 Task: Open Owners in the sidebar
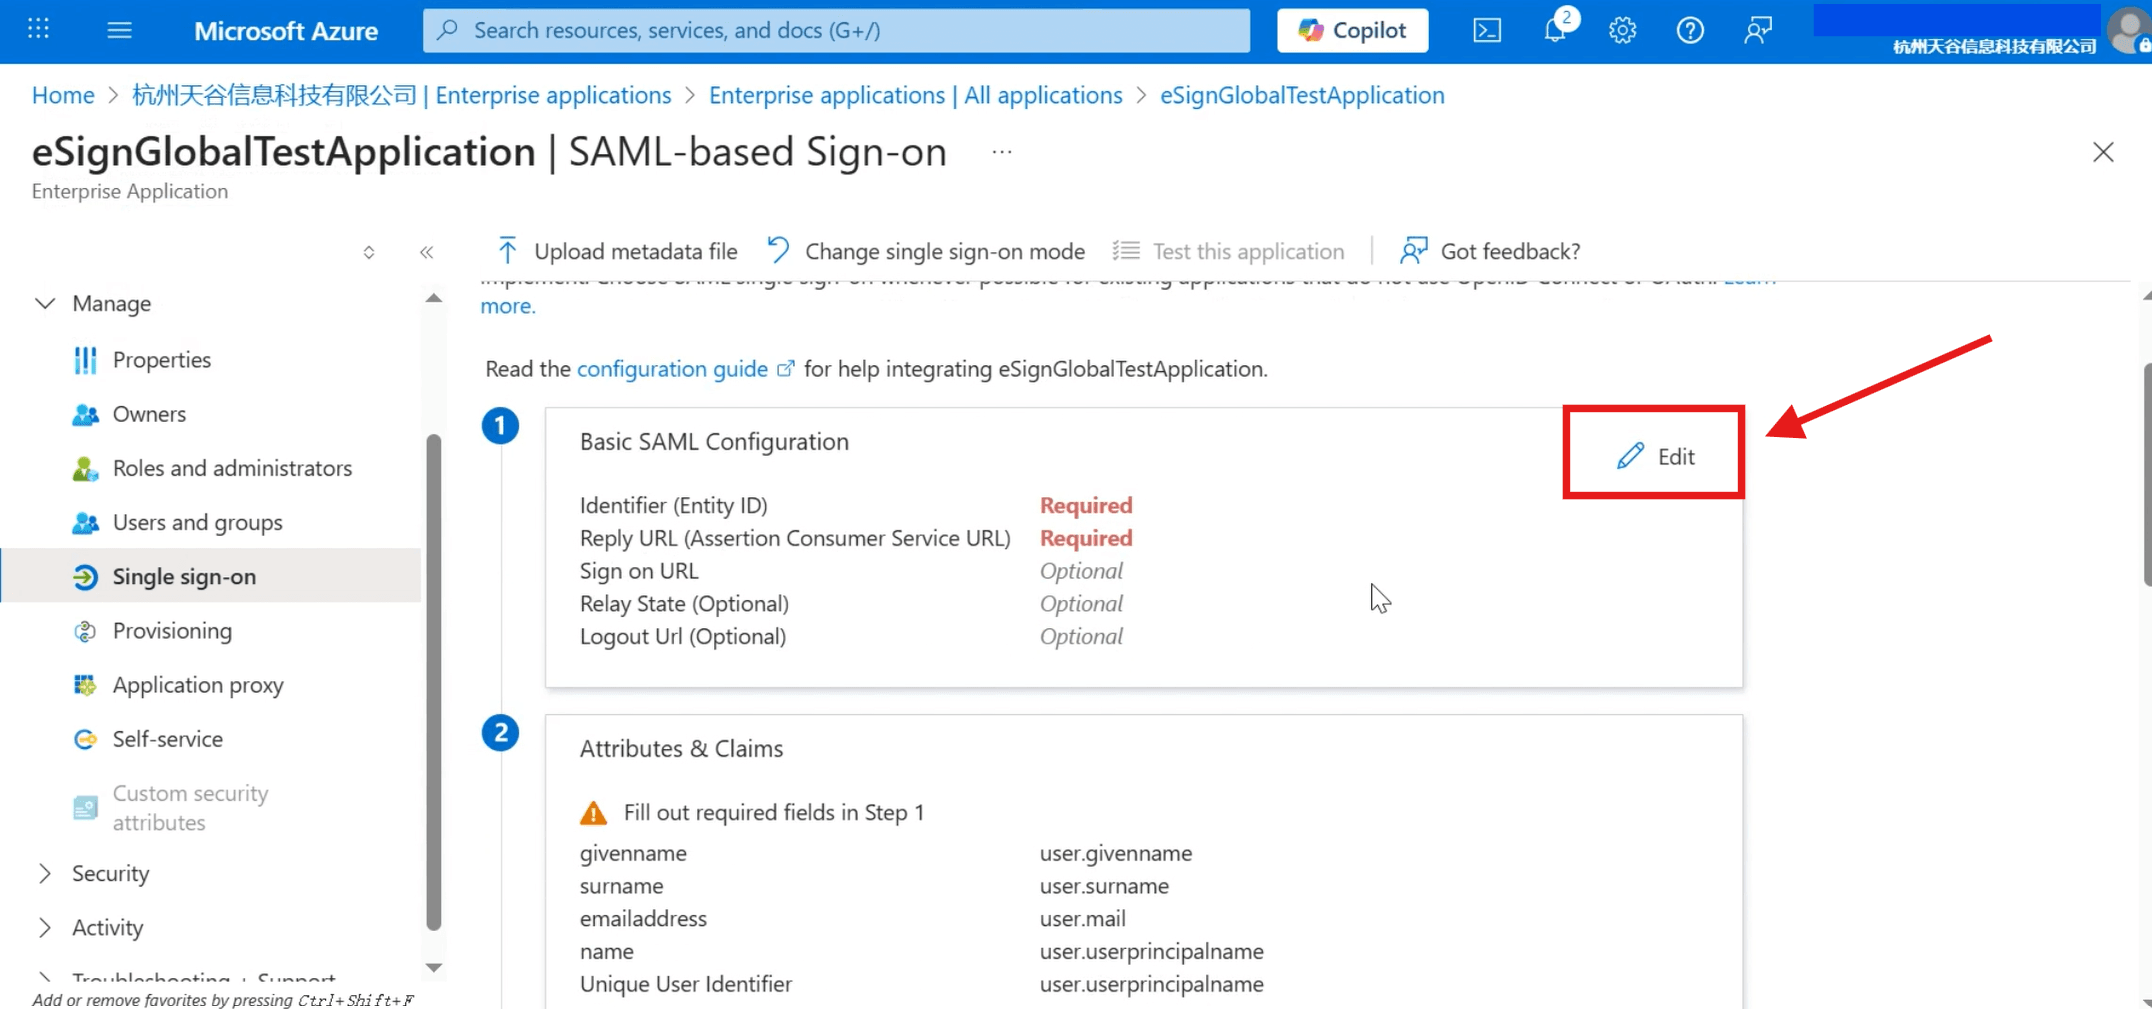point(149,413)
